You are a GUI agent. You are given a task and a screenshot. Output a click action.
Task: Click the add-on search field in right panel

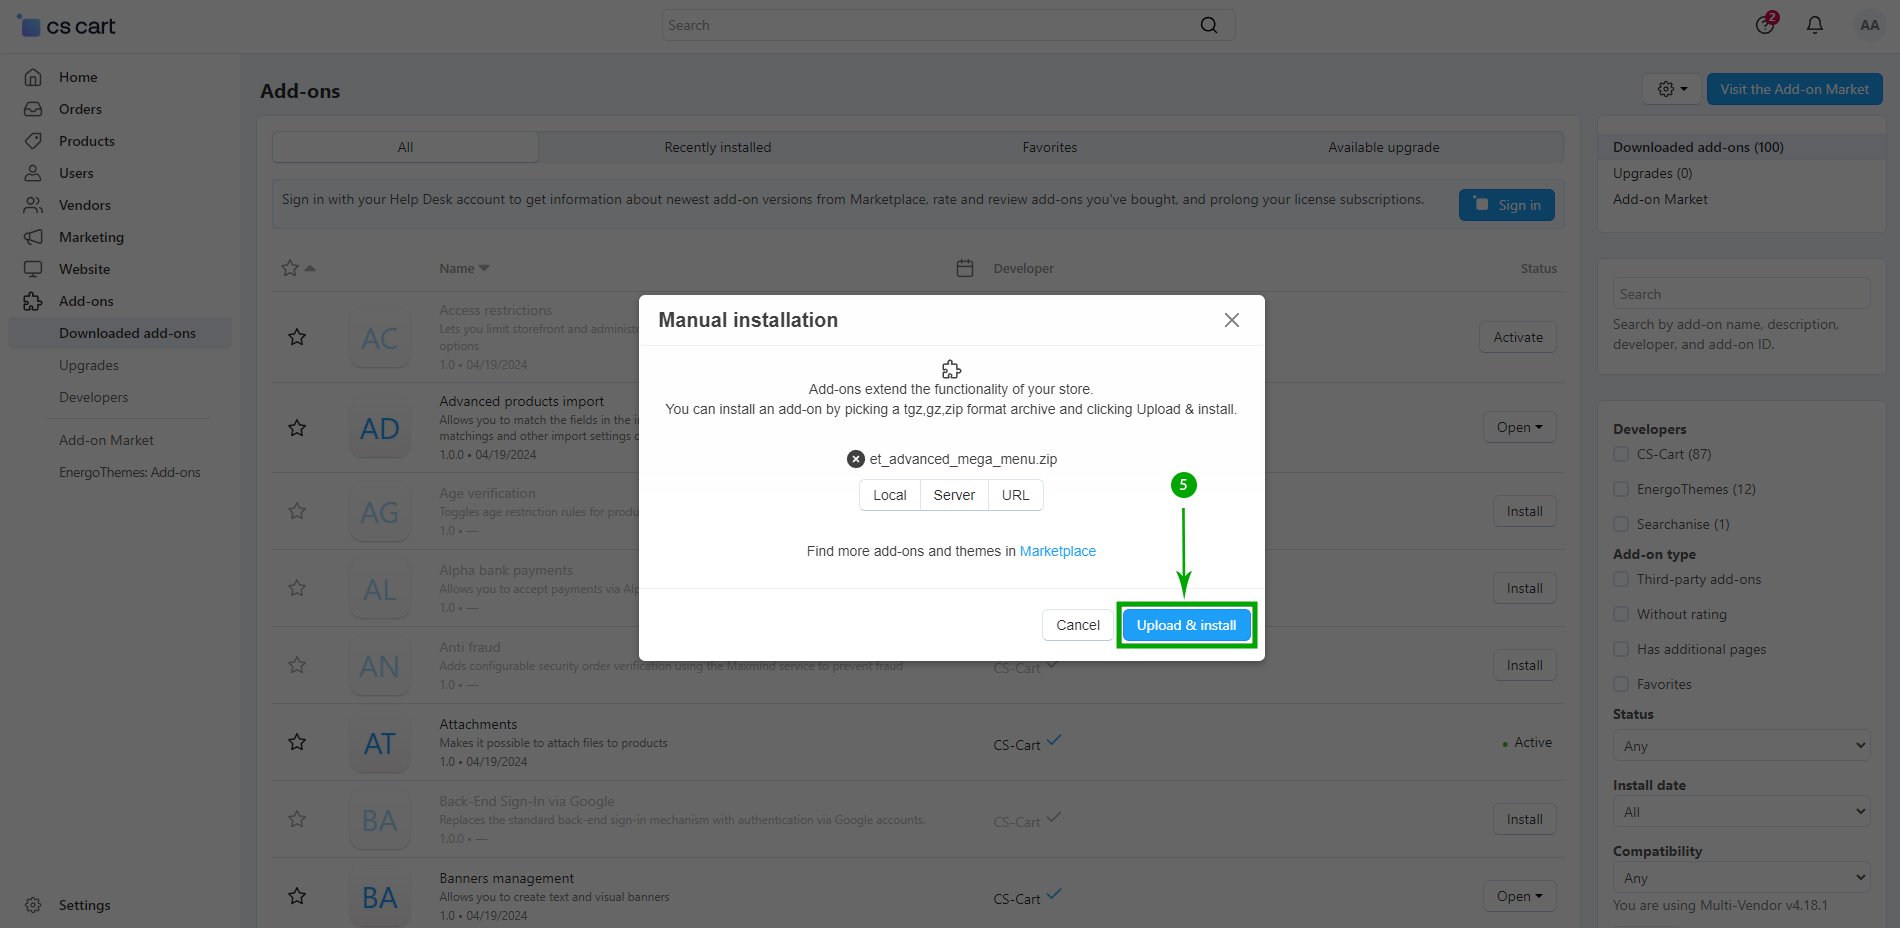point(1741,294)
